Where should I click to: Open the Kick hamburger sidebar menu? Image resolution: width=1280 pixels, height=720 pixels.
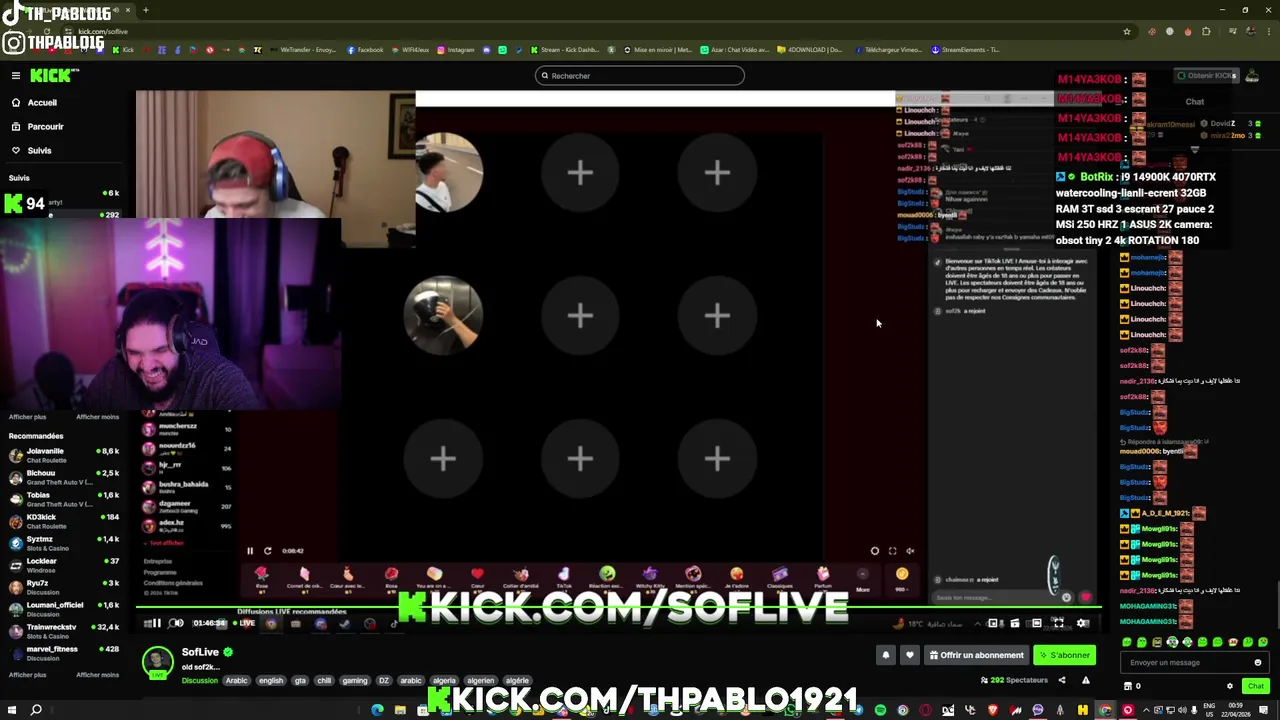16,76
